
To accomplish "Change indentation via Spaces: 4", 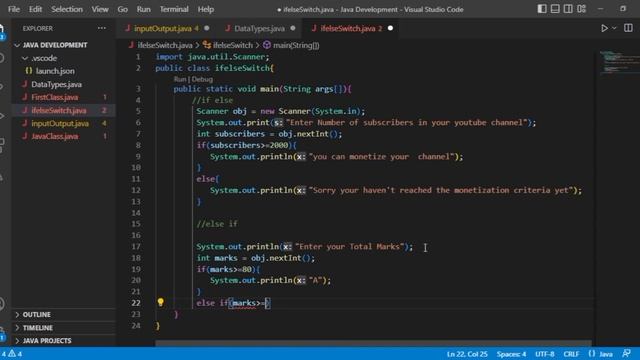I will pos(511,354).
